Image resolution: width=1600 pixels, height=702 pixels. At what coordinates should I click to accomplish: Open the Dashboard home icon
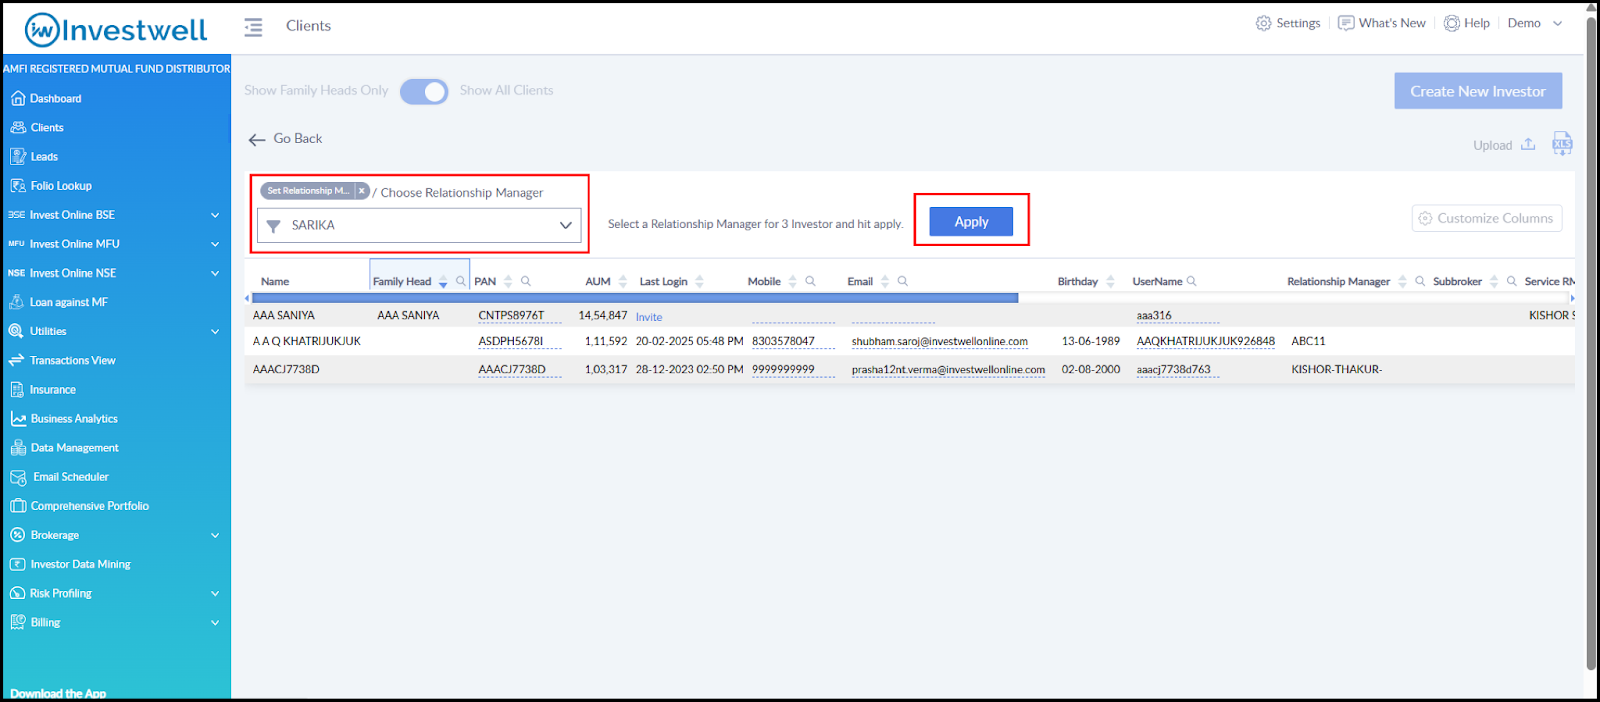pyautogui.click(x=18, y=99)
